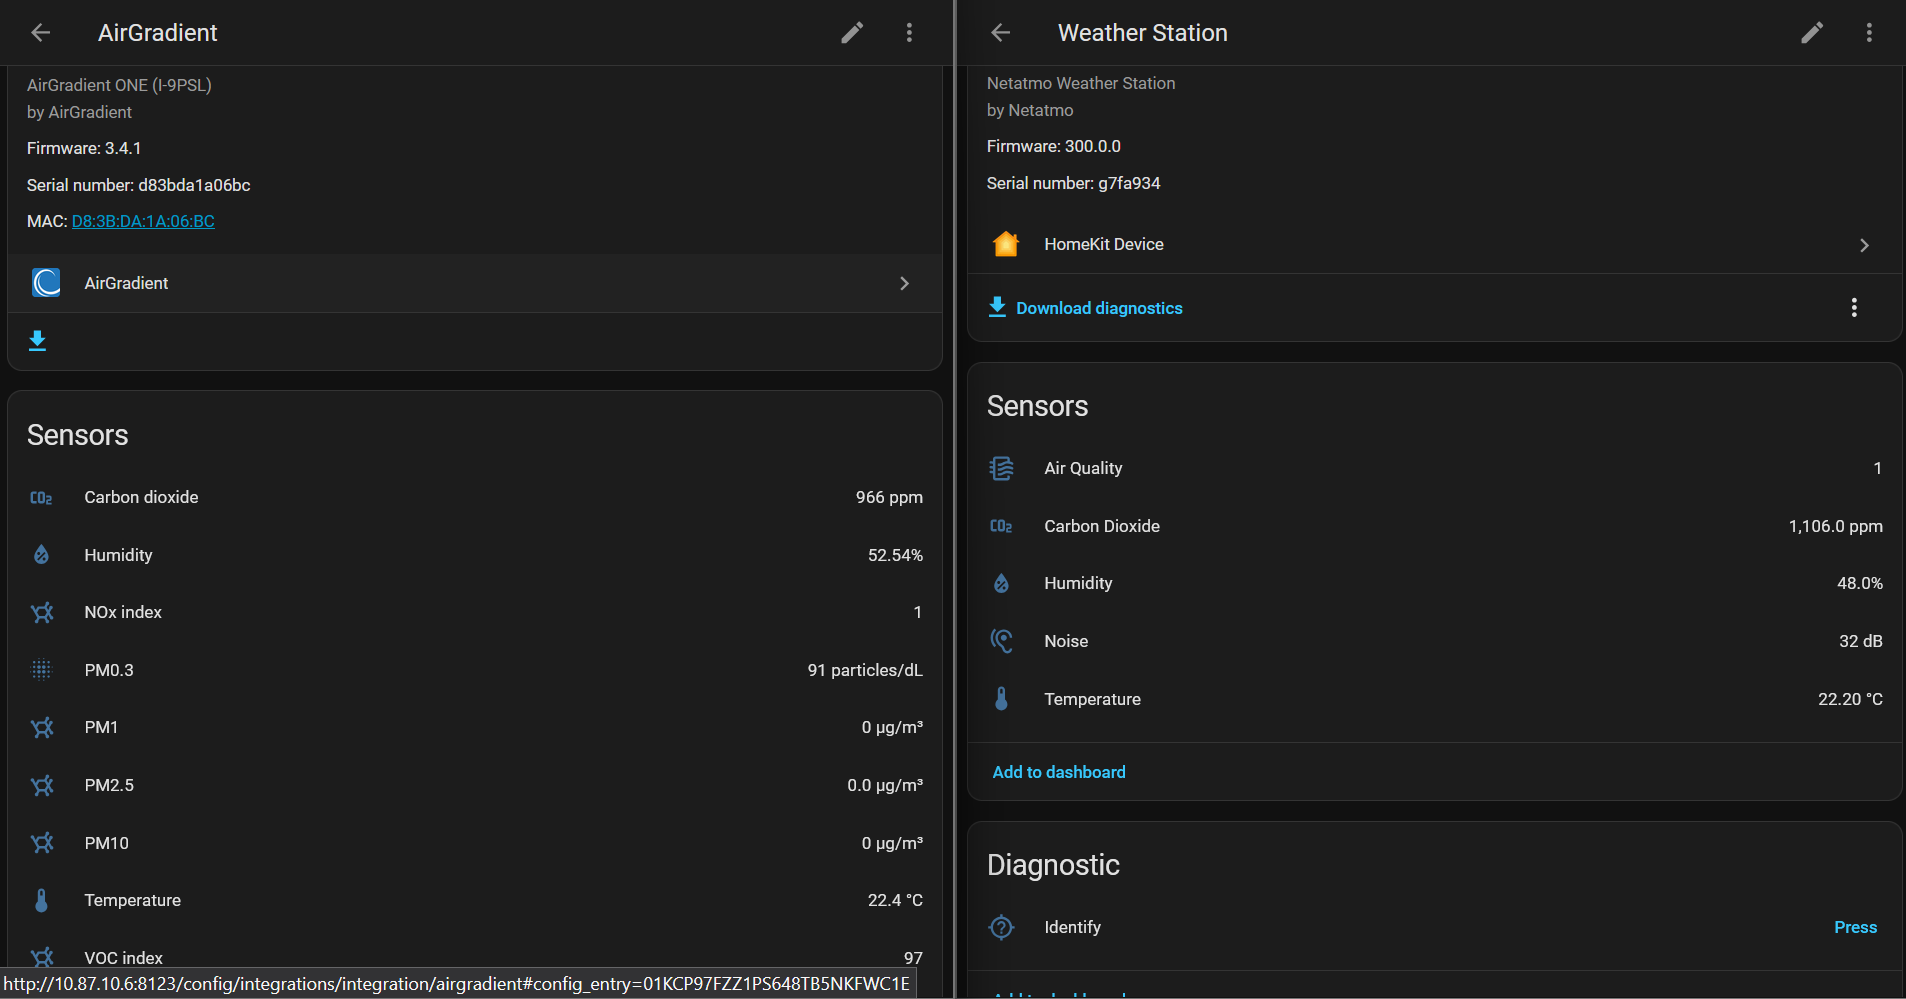This screenshot has height=999, width=1906.
Task: Click Add to dashboard under Sensors
Action: (1058, 772)
